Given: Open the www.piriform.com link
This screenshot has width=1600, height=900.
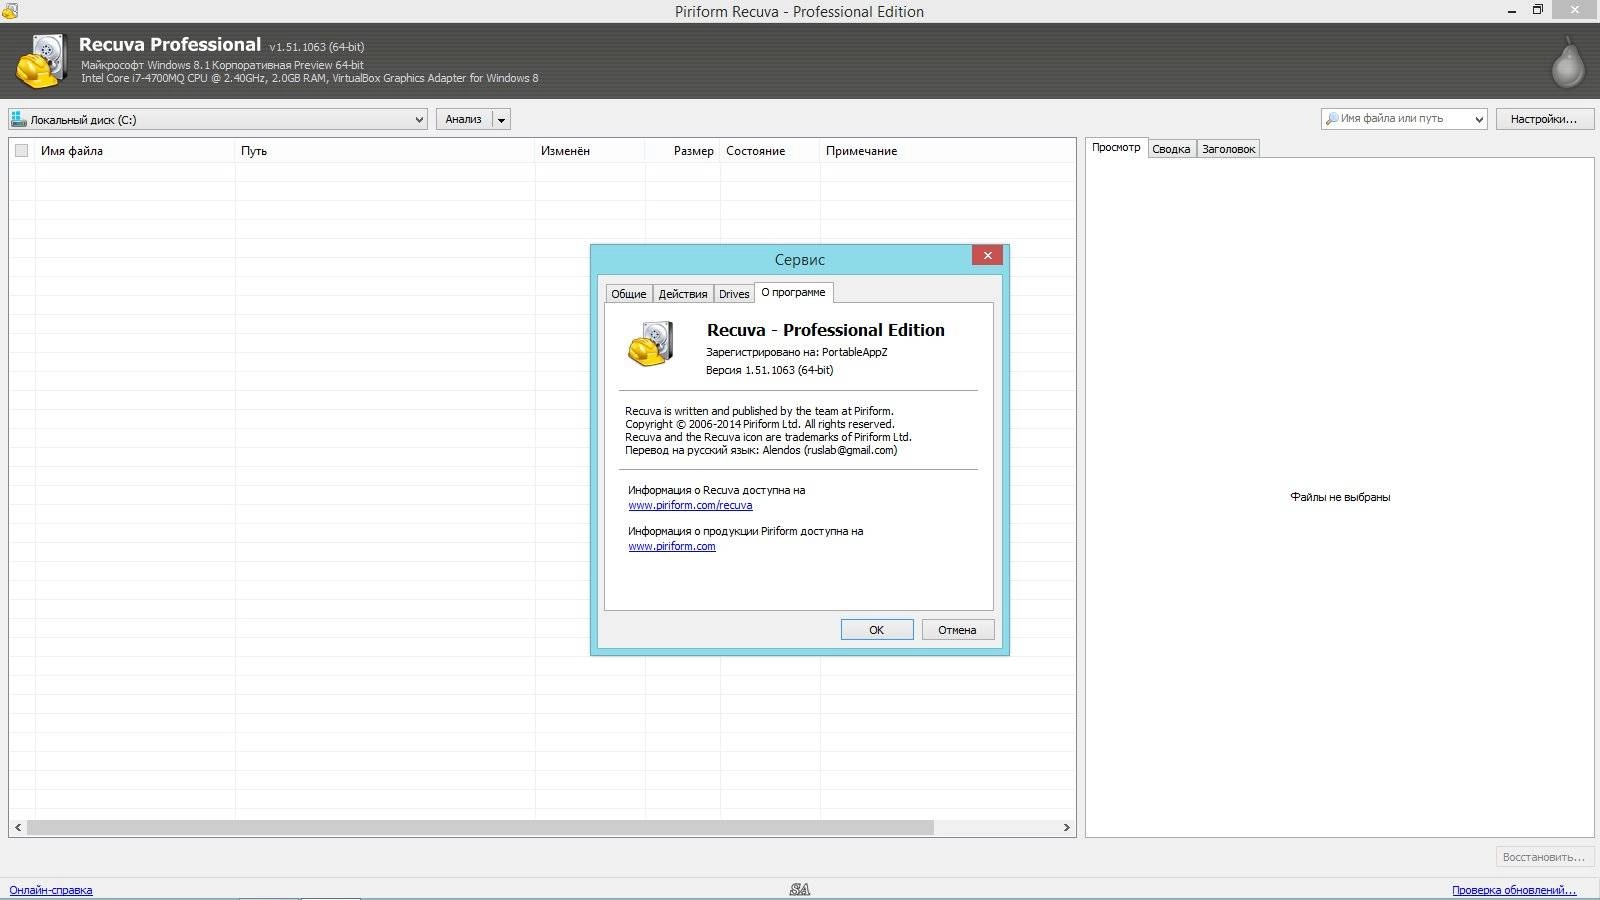Looking at the screenshot, I should coord(672,546).
